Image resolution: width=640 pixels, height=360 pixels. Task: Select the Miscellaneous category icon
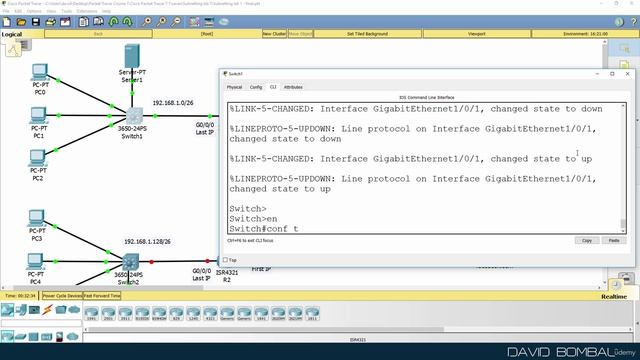pos(61,310)
